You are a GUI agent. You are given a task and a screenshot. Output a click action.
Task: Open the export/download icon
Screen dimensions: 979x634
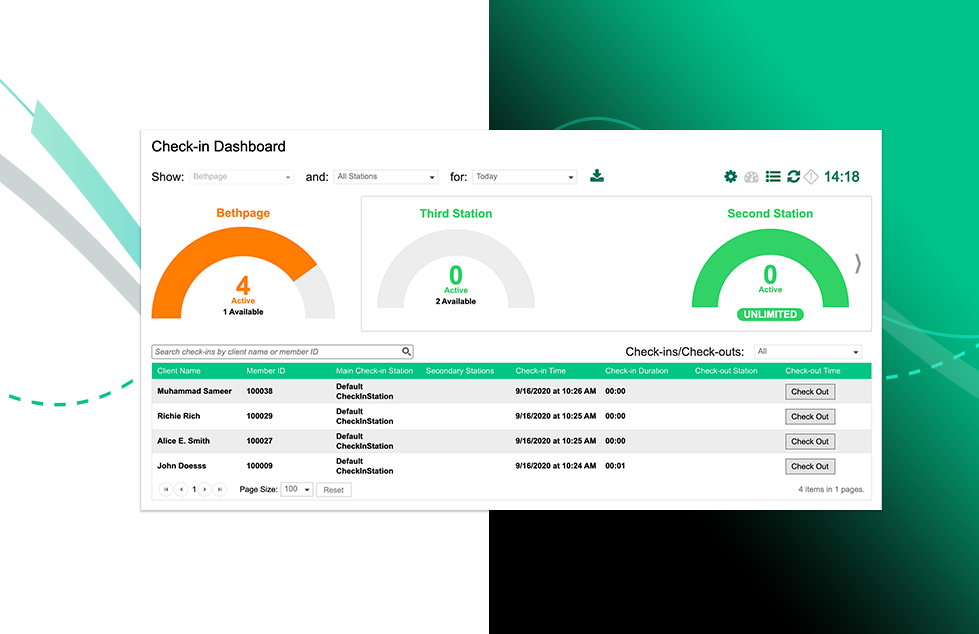pyautogui.click(x=597, y=175)
